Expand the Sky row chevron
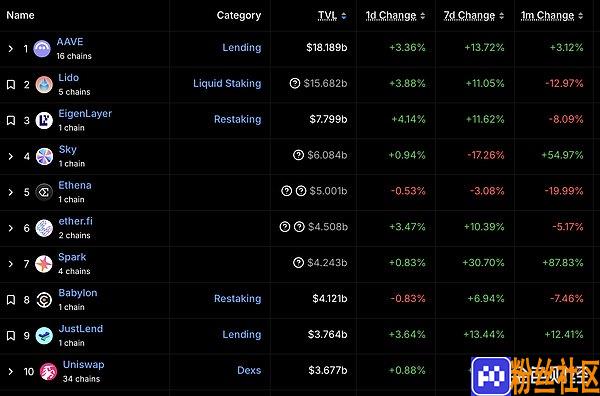The width and height of the screenshot is (600, 396). click(x=11, y=156)
